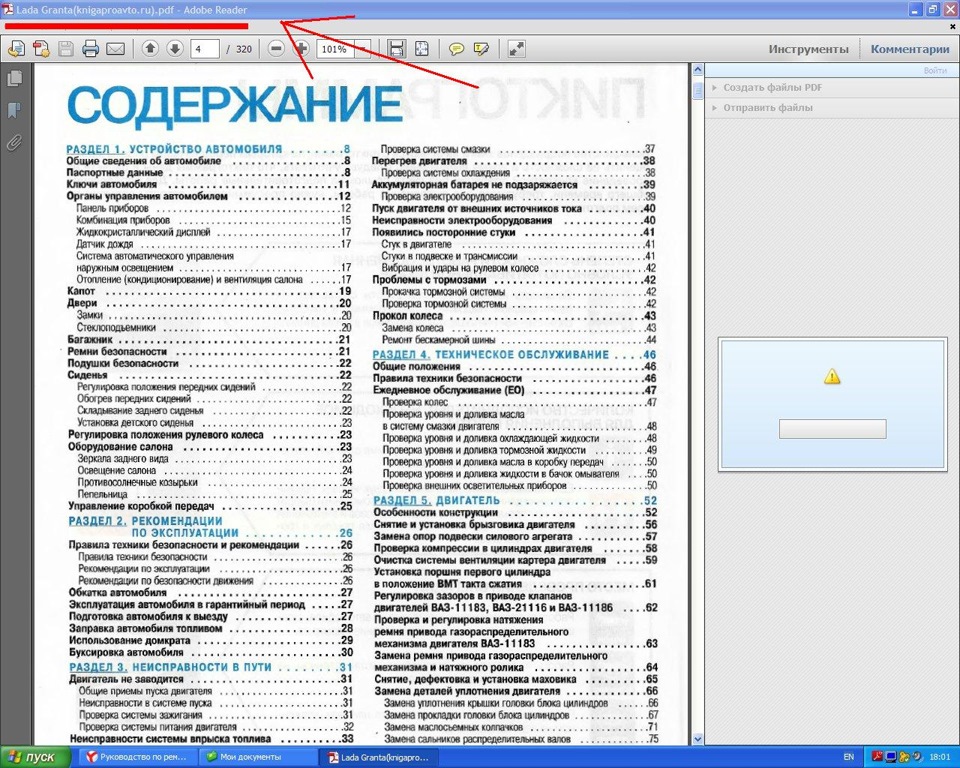Click the РАЗДЕЛ 4. ТЕХНИЧЕСКОЕ ОБСЛУЖИВАНИЕ heading

click(x=490, y=355)
